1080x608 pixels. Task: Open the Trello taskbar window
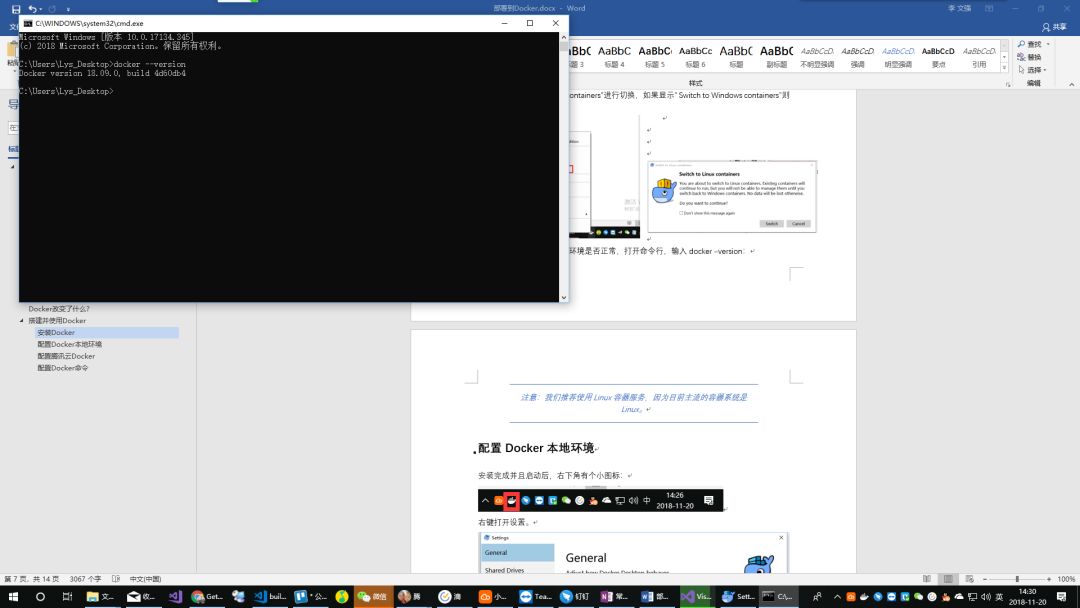click(311, 596)
